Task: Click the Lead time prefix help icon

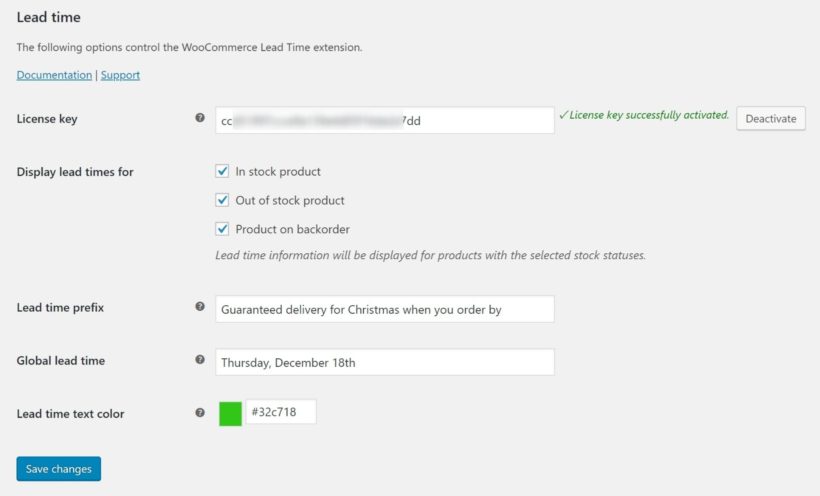Action: [200, 307]
